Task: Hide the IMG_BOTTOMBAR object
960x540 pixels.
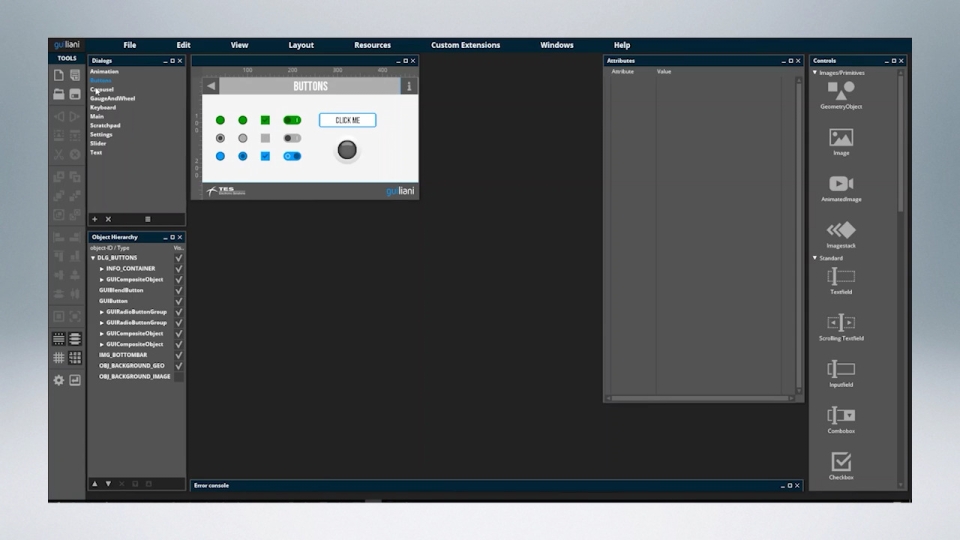Action: (179, 355)
